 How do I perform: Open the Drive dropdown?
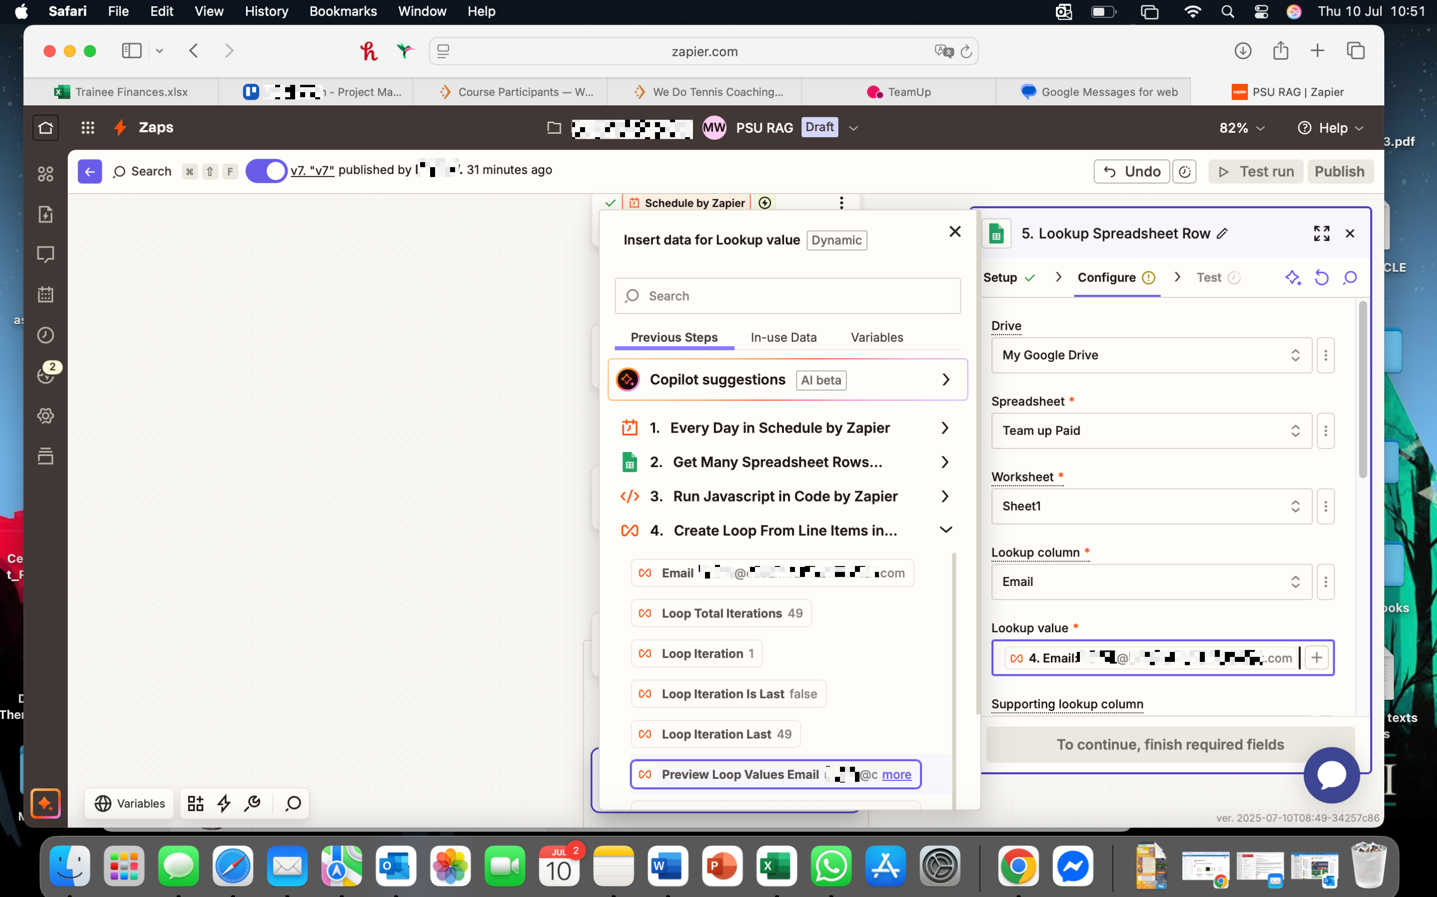click(x=1151, y=355)
